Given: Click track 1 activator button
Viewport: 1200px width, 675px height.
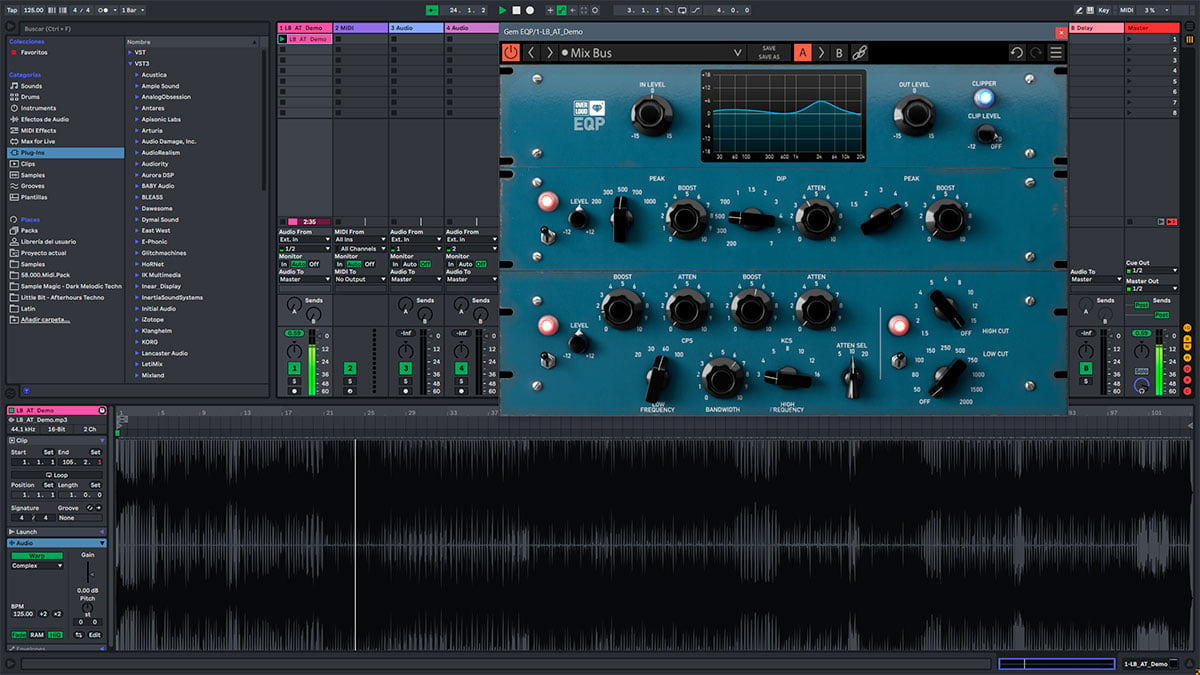Looking at the screenshot, I should (x=294, y=369).
